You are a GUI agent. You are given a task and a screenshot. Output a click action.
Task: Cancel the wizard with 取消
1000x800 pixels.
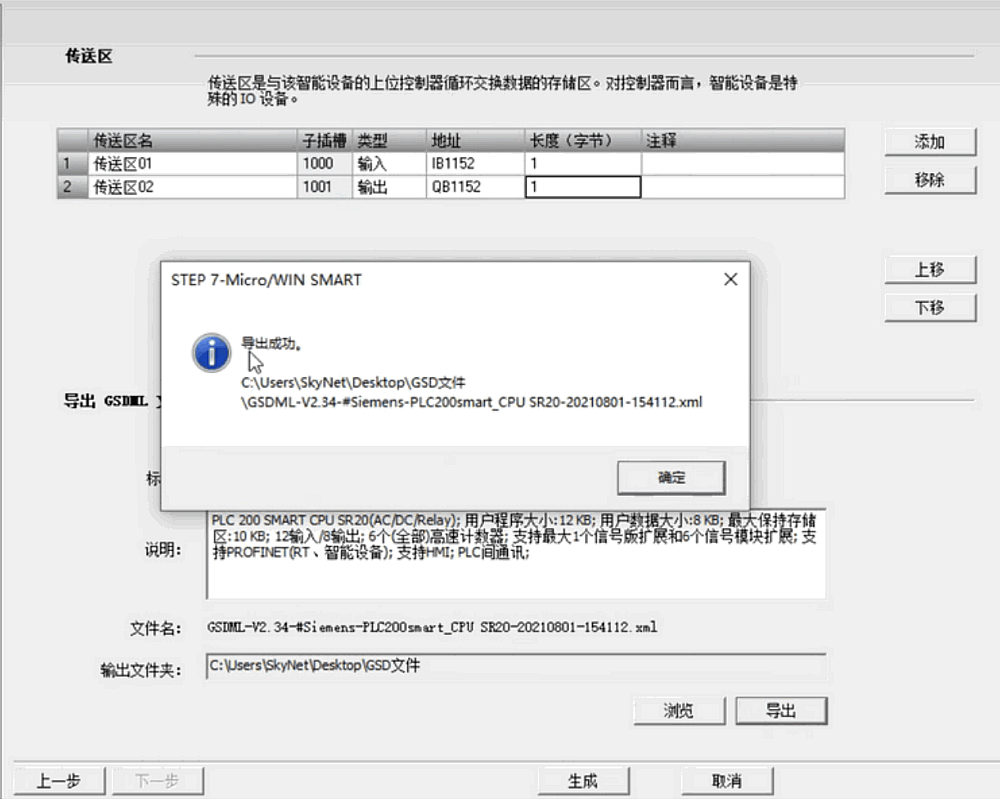click(x=727, y=781)
